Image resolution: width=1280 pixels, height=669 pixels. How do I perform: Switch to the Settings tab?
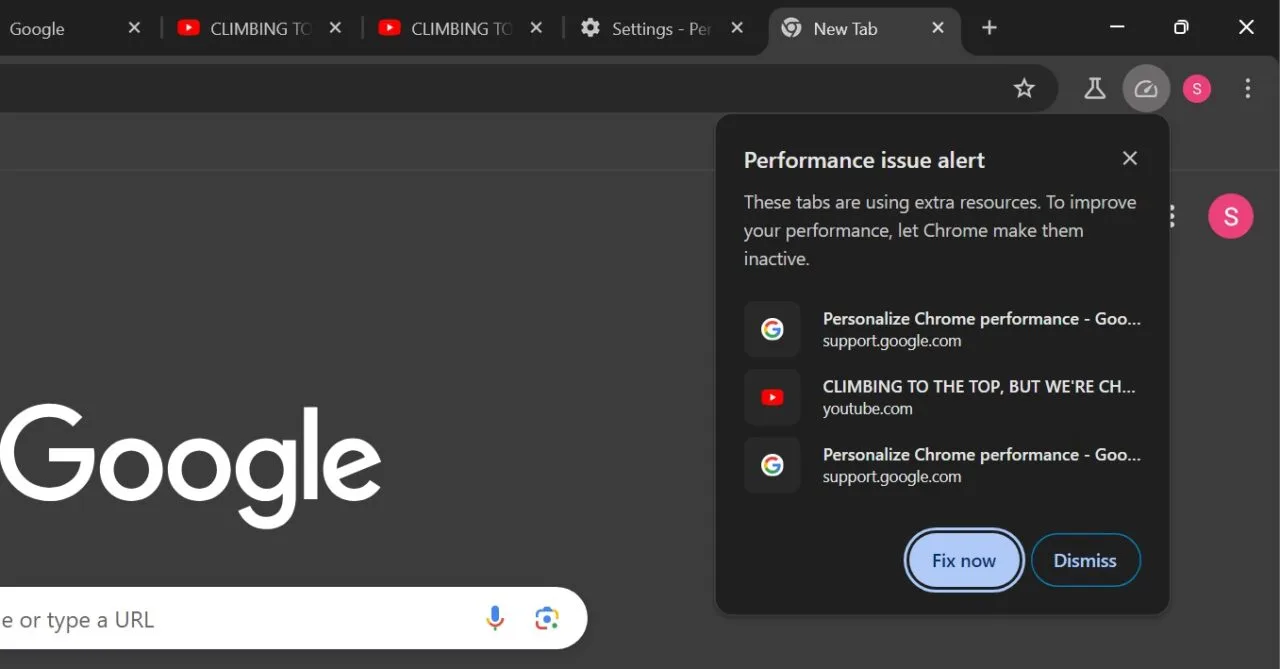[650, 29]
